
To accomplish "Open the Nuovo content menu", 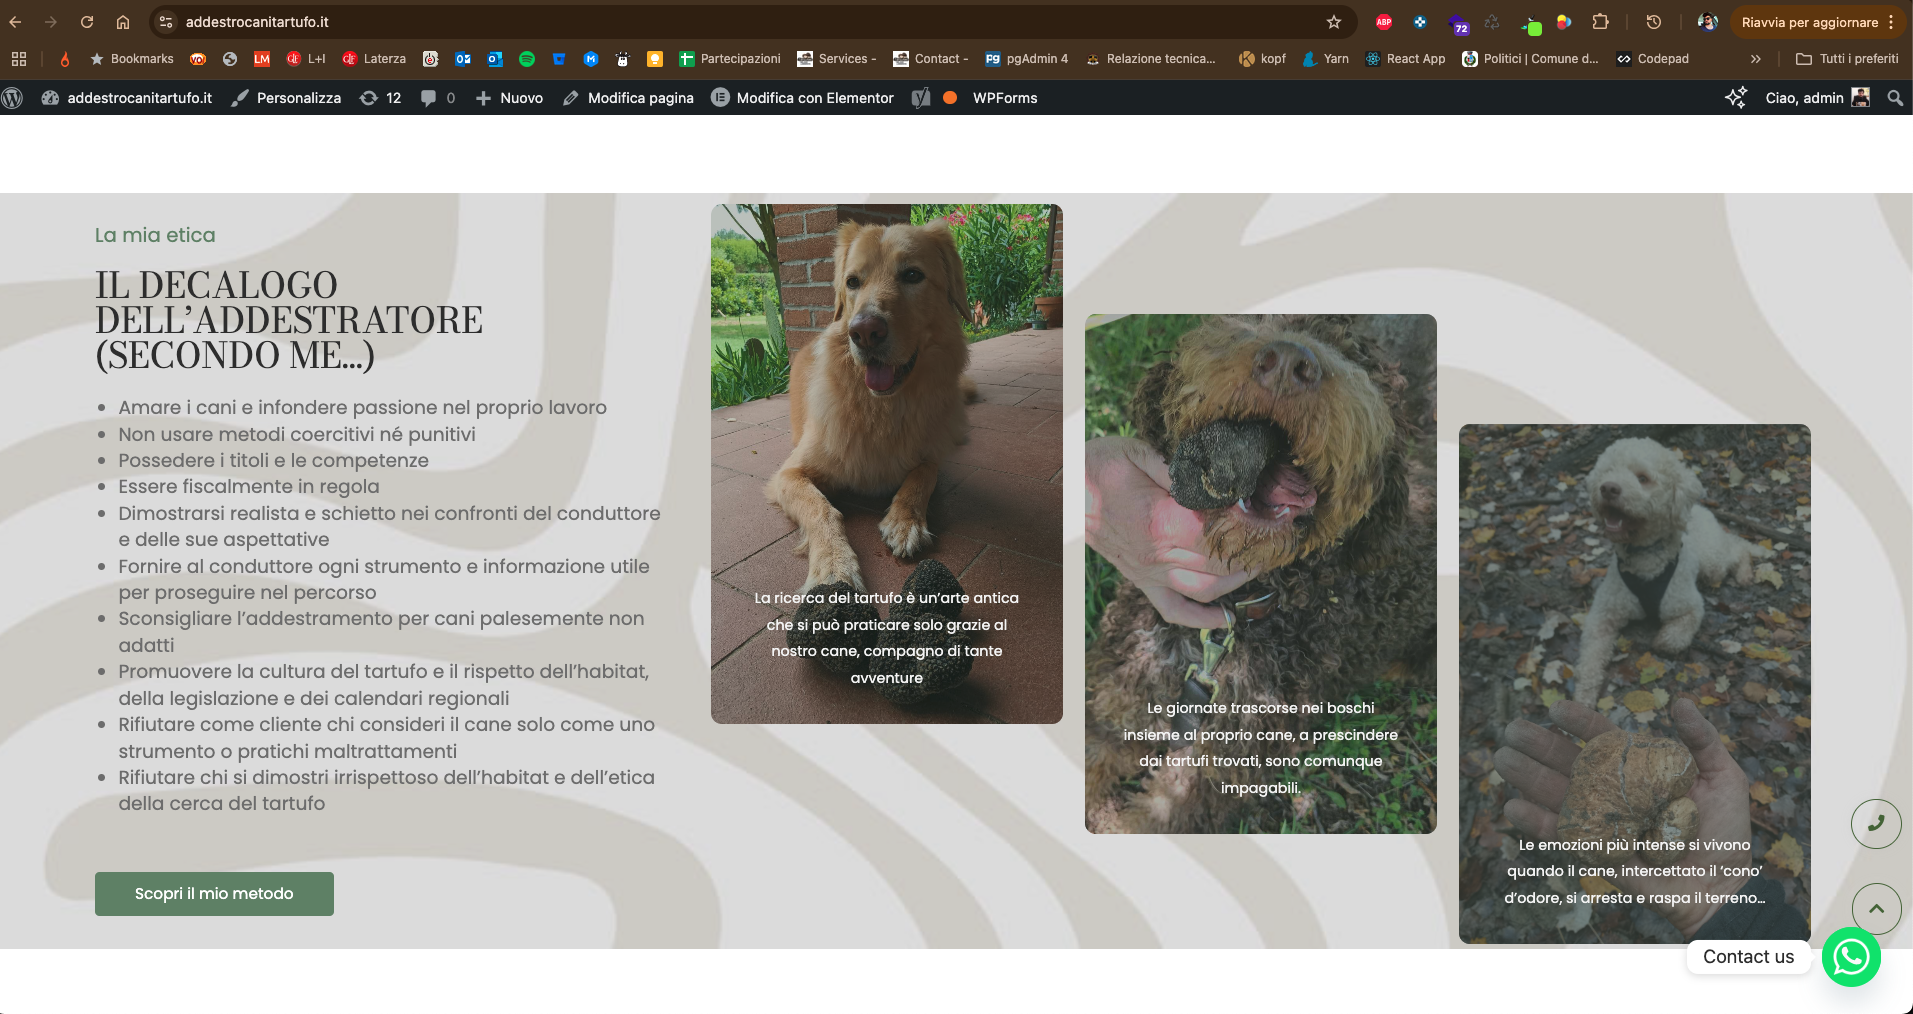I will click(x=509, y=98).
